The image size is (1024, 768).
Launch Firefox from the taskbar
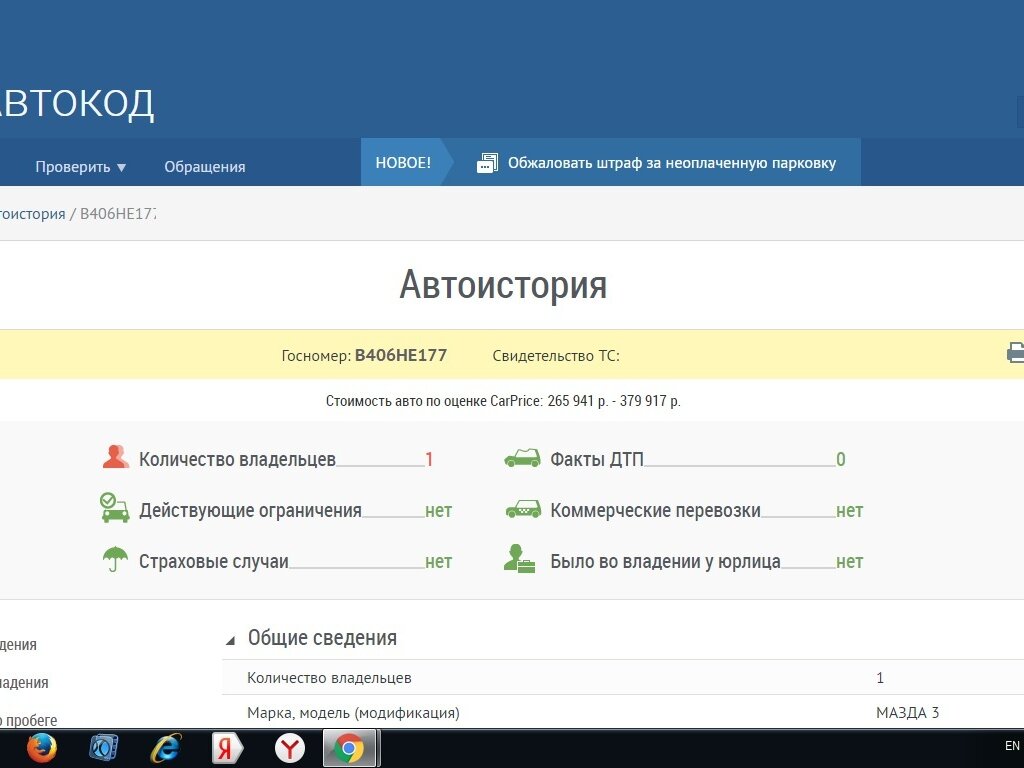41,748
